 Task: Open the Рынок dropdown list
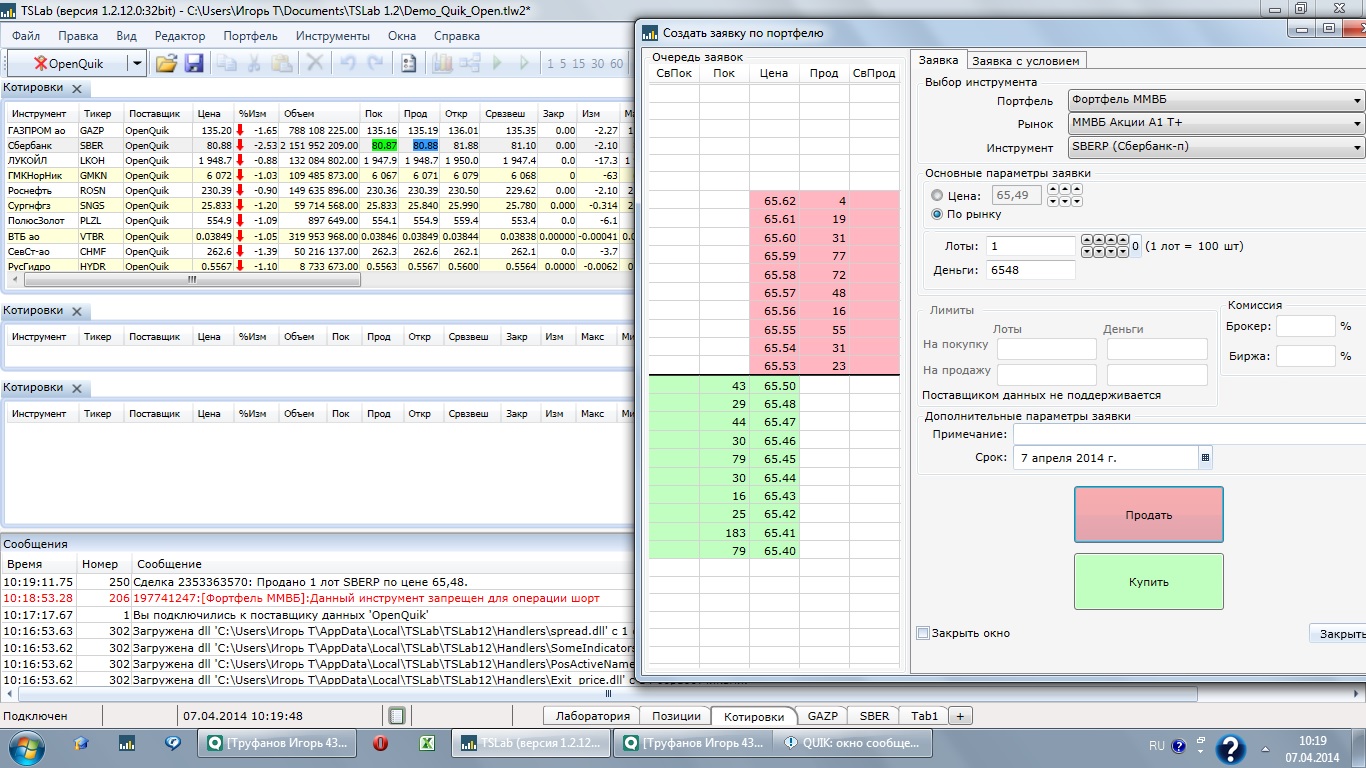click(x=1357, y=124)
